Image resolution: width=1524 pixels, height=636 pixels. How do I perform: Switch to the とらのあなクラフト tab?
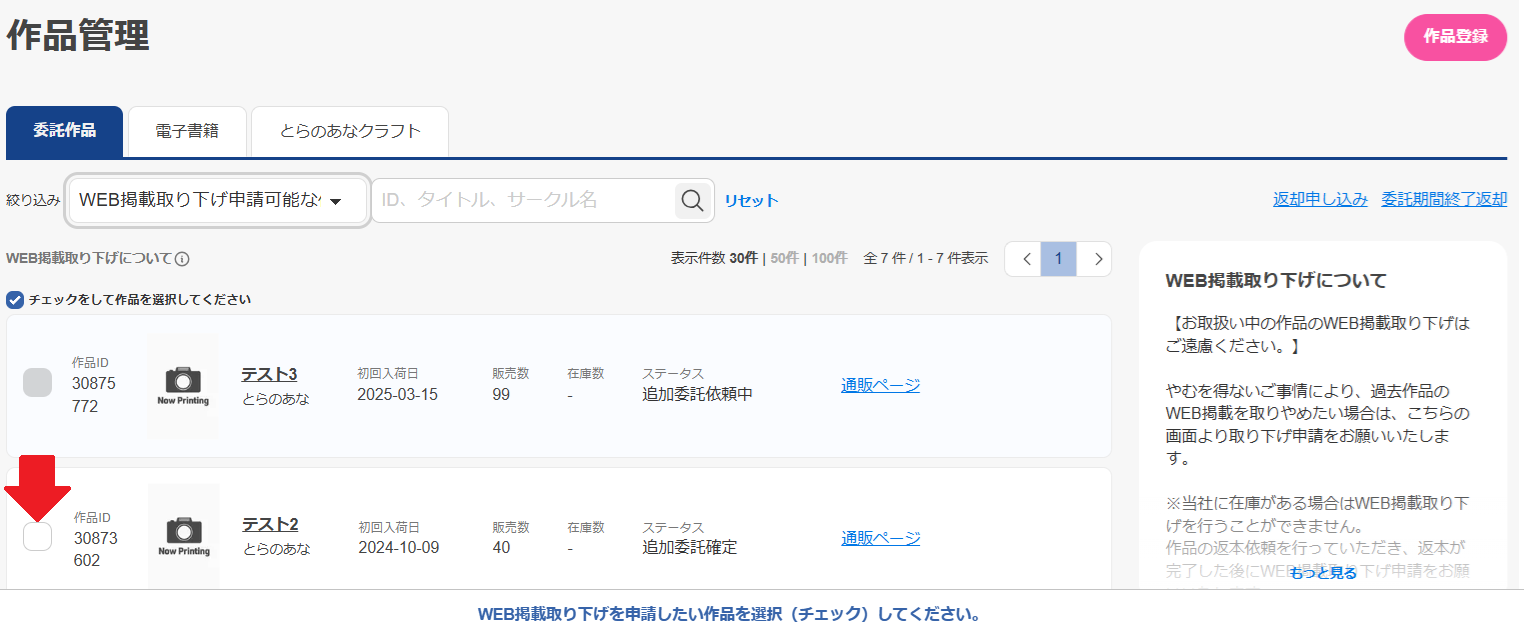pos(349,131)
